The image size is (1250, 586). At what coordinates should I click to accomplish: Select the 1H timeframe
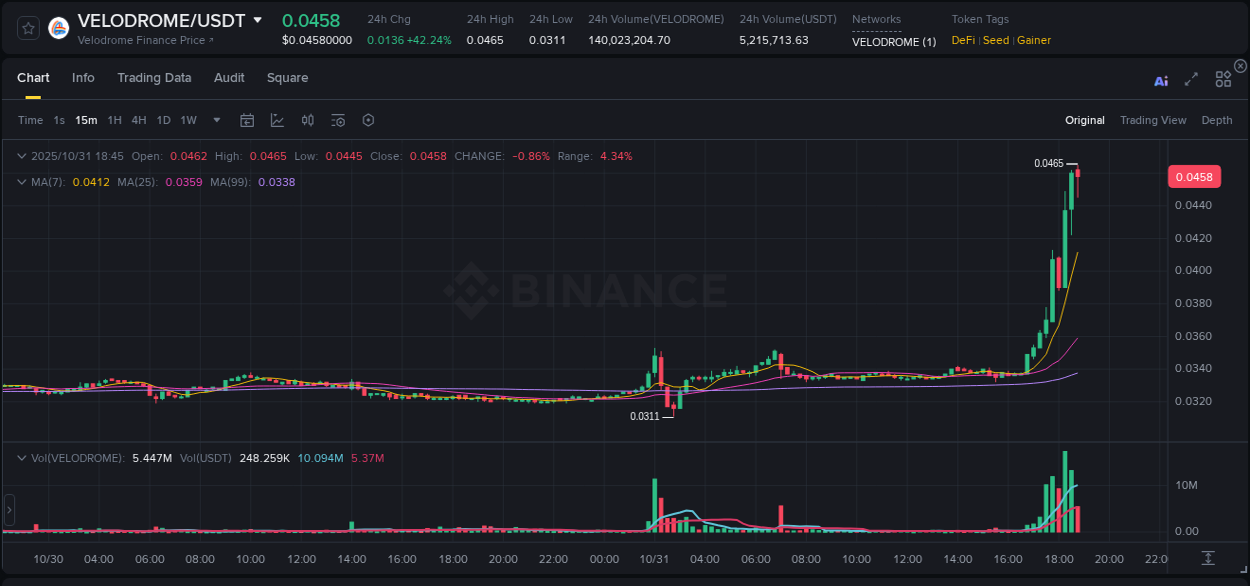point(113,120)
